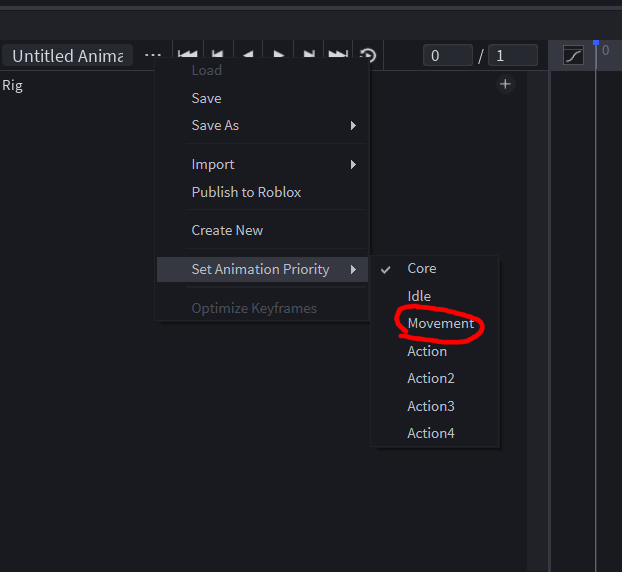Add track with the plus icon
This screenshot has height=572, width=622.
pos(505,84)
